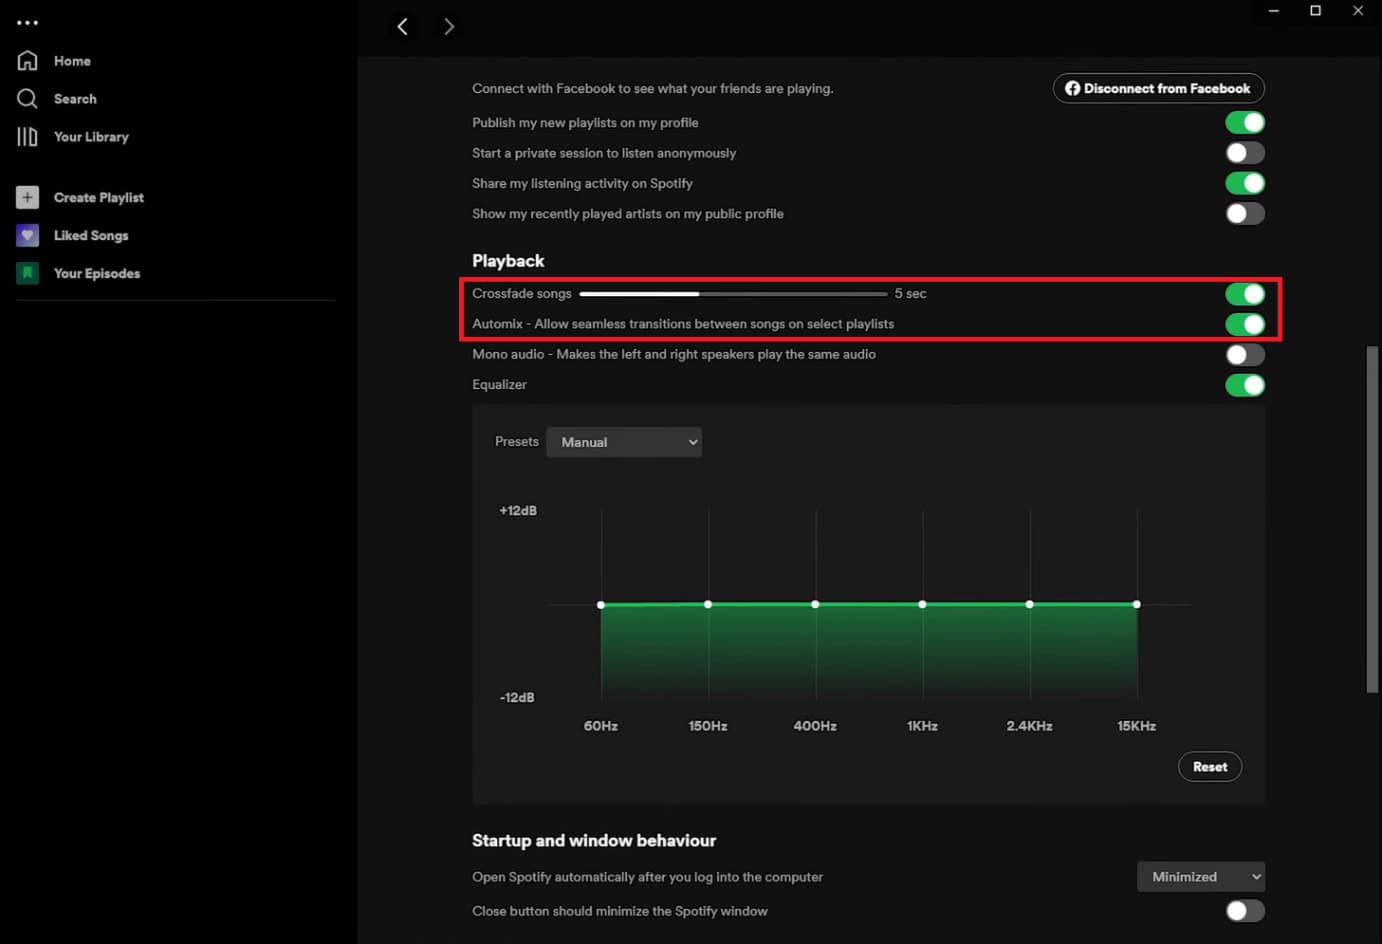
Task: Turn off Share my listening activity
Action: click(1245, 183)
